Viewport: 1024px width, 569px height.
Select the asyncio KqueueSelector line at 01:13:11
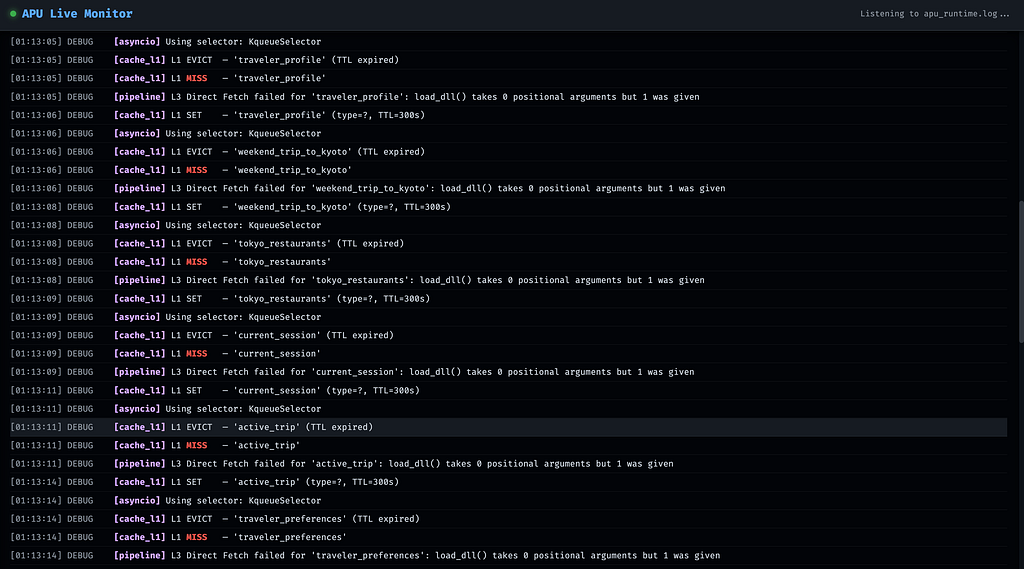pyautogui.click(x=508, y=409)
